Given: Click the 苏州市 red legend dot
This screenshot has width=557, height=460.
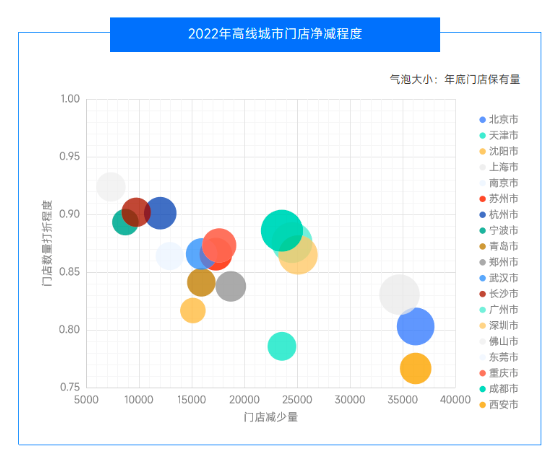Looking at the screenshot, I should [x=482, y=199].
